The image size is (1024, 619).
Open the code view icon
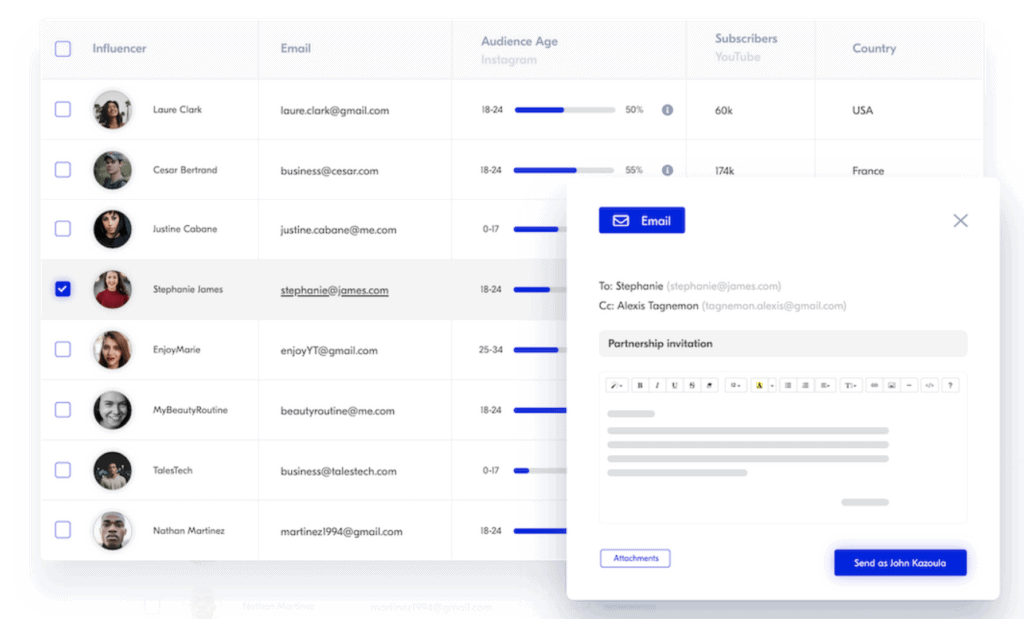click(929, 385)
